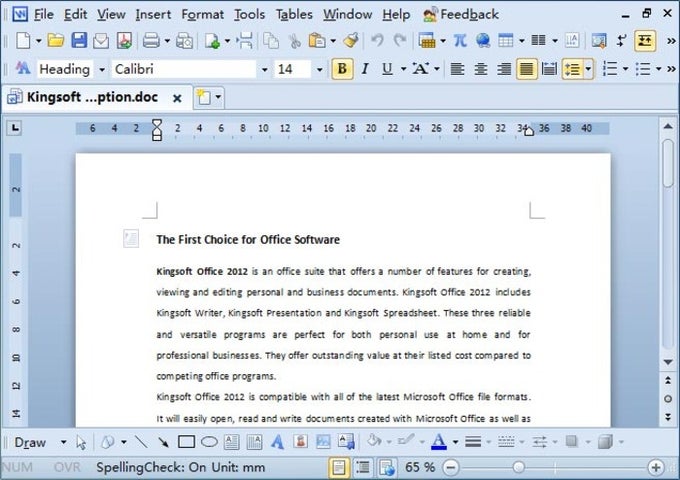Redo the last action
Image resolution: width=680 pixels, height=480 pixels.
point(399,41)
